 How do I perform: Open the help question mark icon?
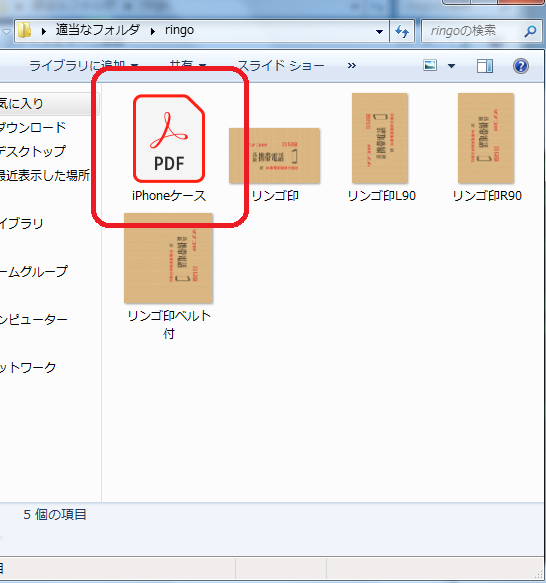point(521,66)
